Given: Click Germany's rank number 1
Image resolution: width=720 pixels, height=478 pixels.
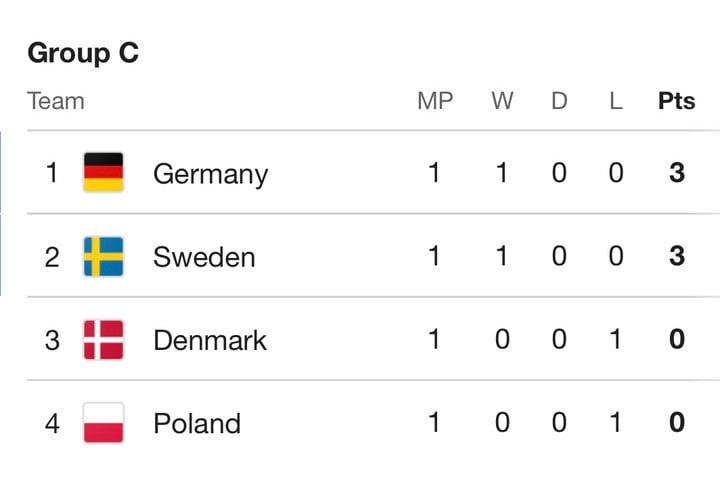Looking at the screenshot, I should pos(52,173).
